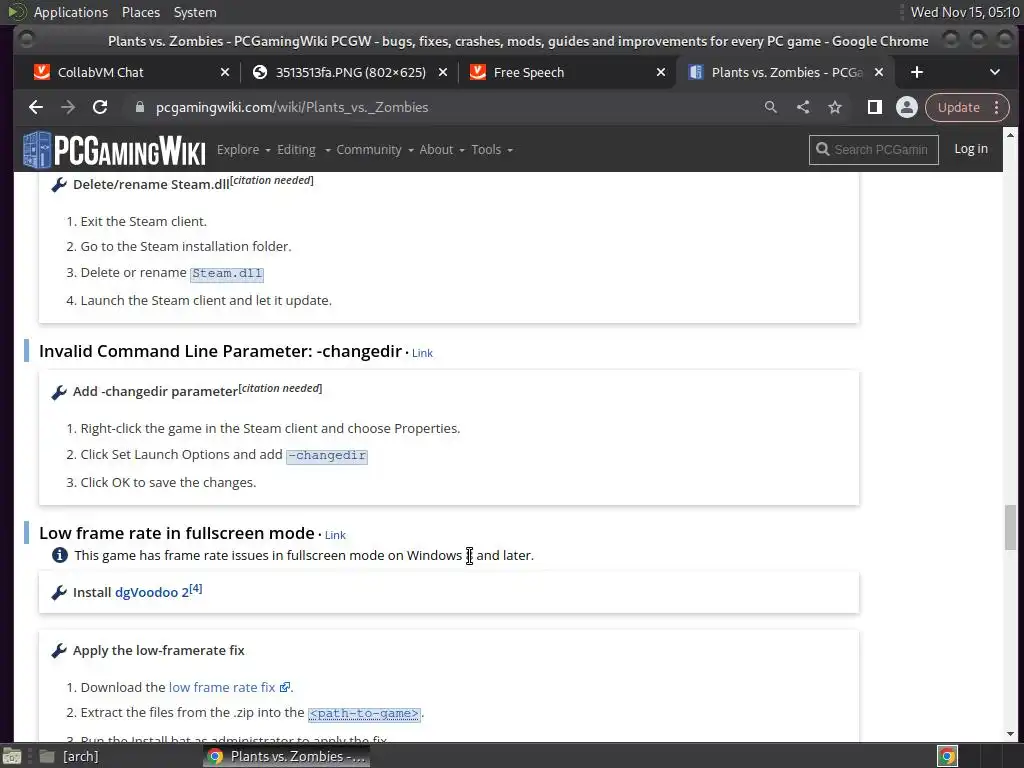Reload the page with the refresh icon

100,107
